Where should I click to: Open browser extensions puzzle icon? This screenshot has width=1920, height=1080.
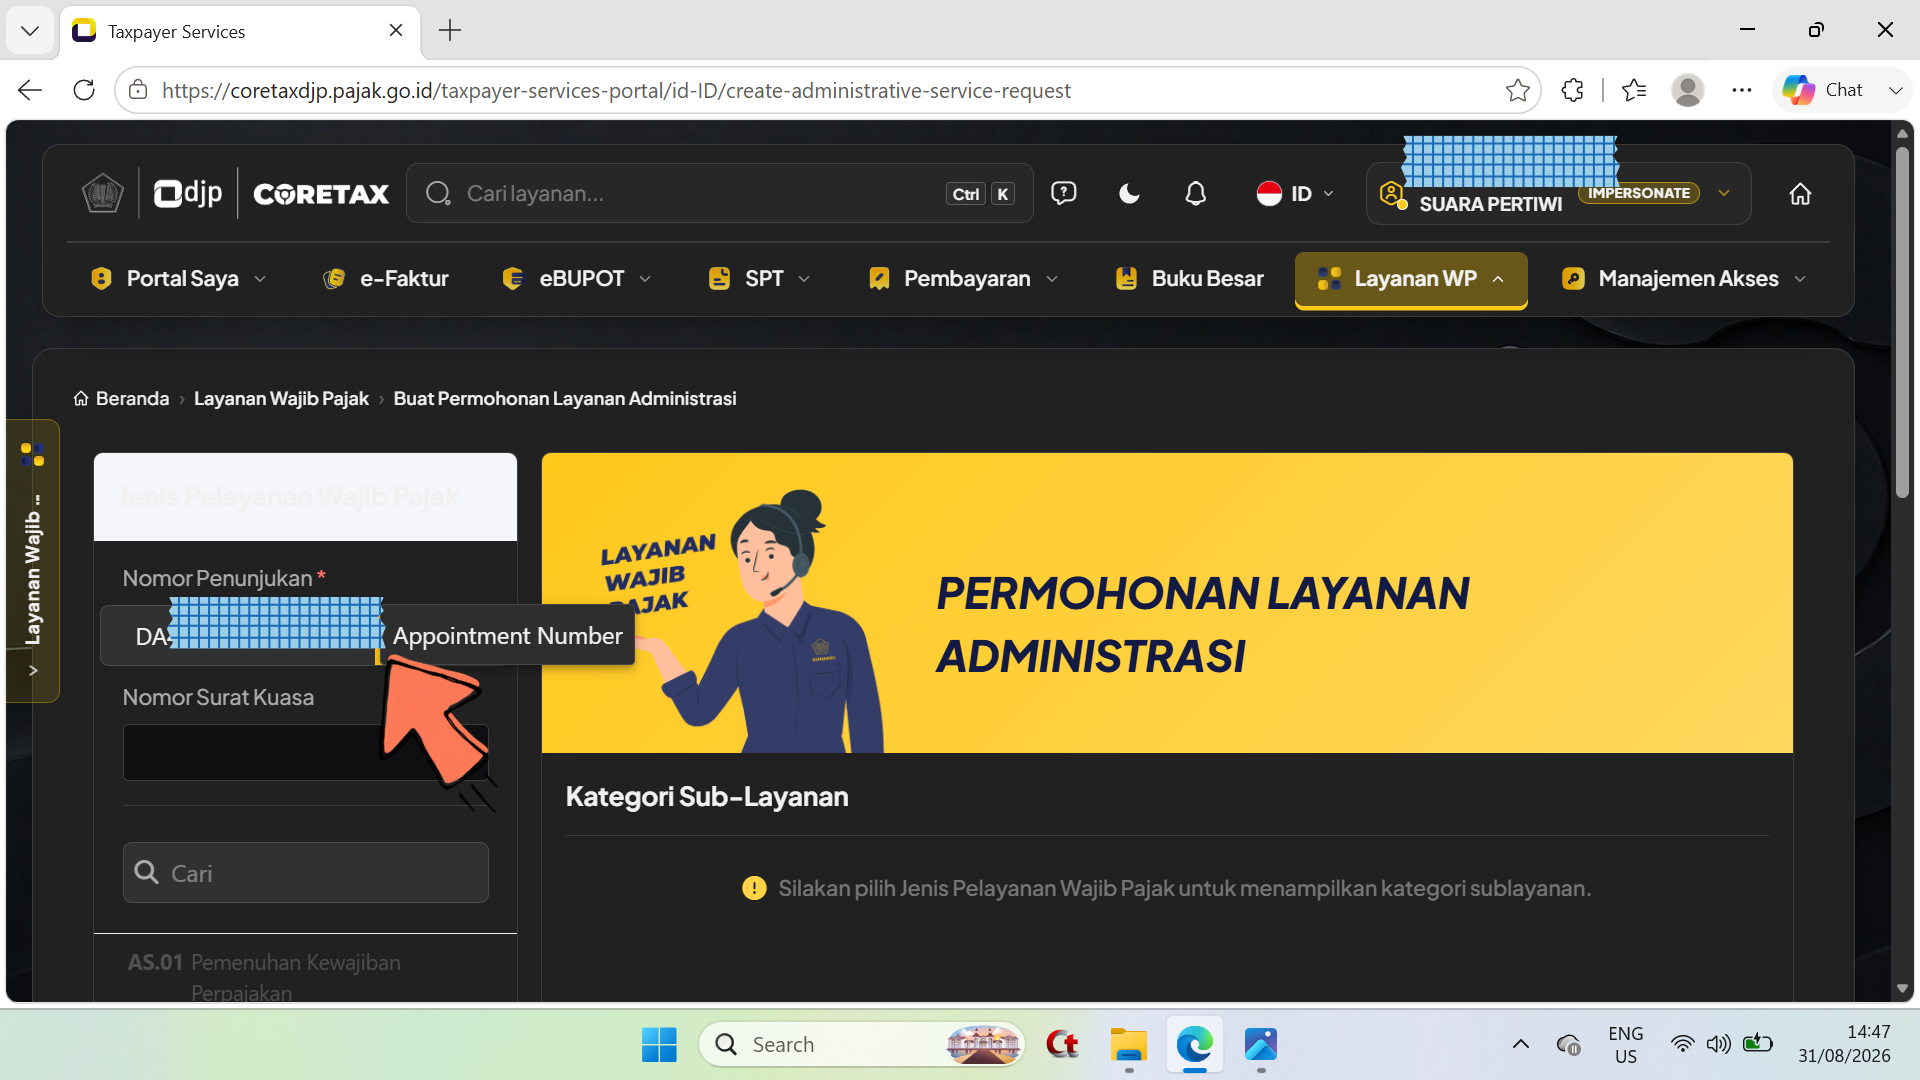tap(1572, 90)
